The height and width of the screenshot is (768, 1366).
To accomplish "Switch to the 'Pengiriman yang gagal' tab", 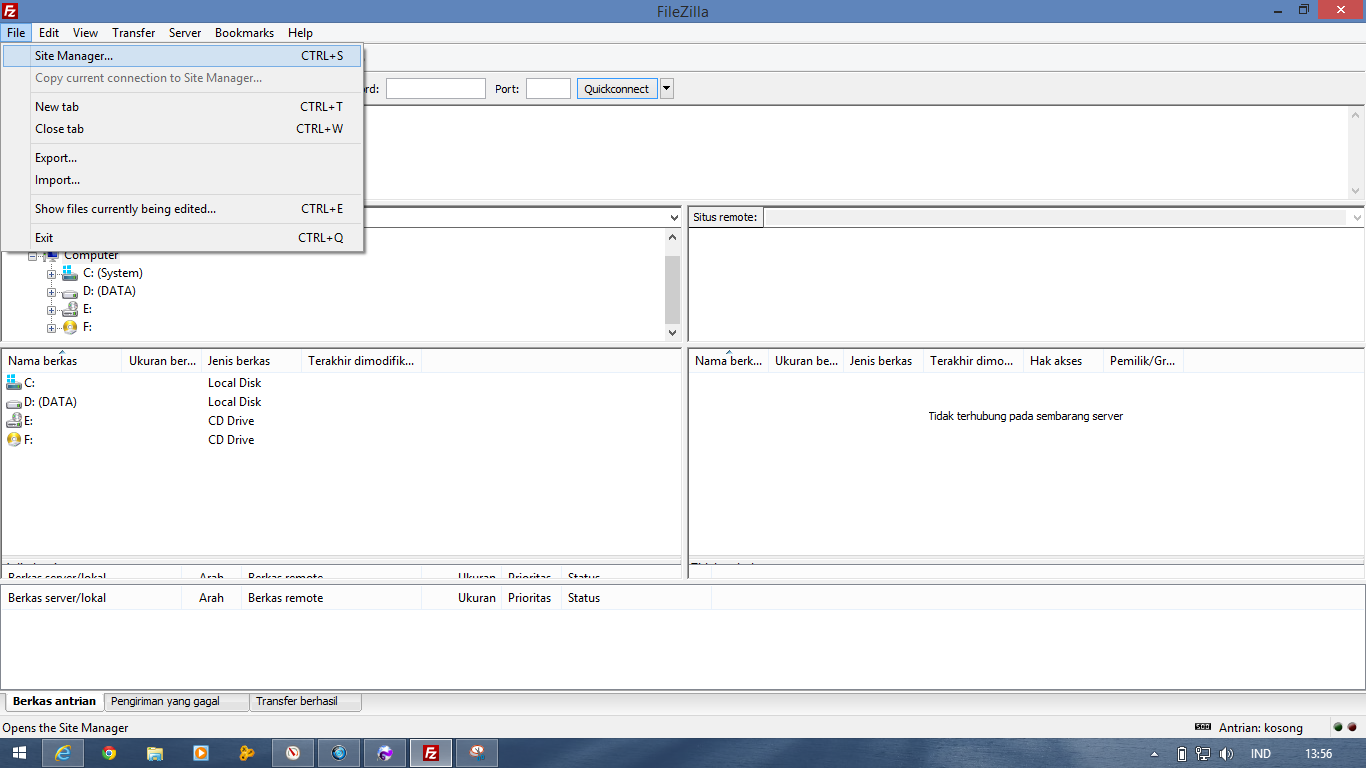I will pos(176,701).
